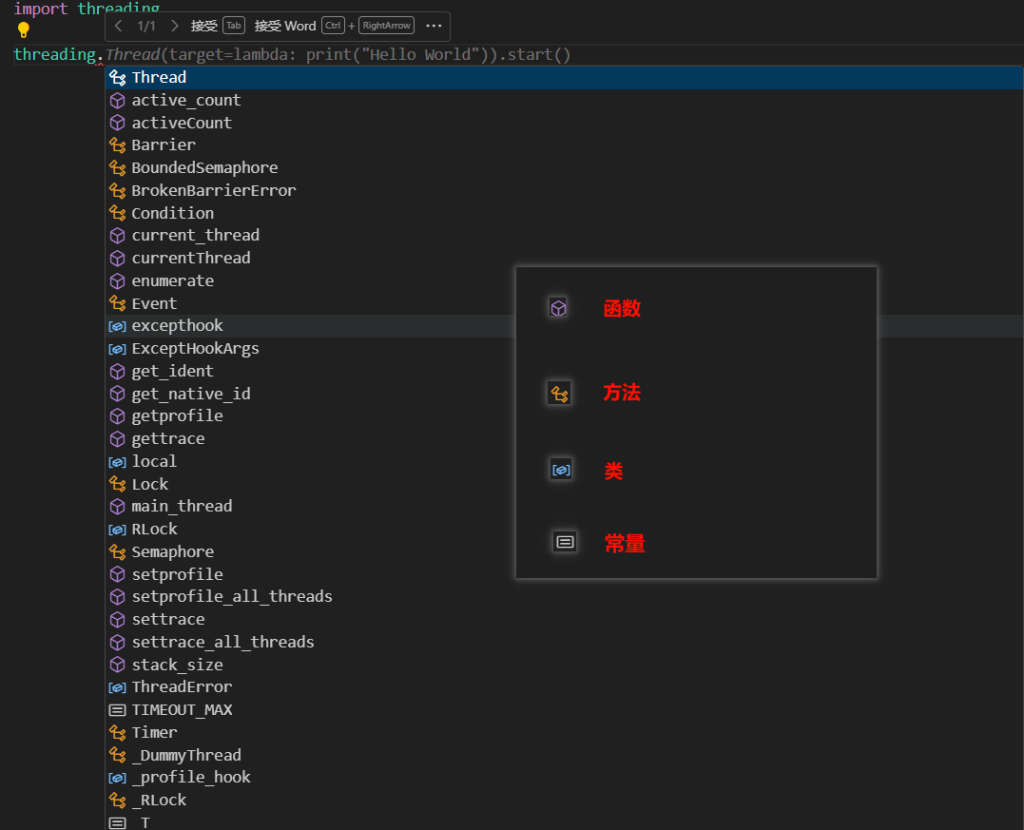Click the icon next to TIMEOUT_MAX

pos(117,710)
